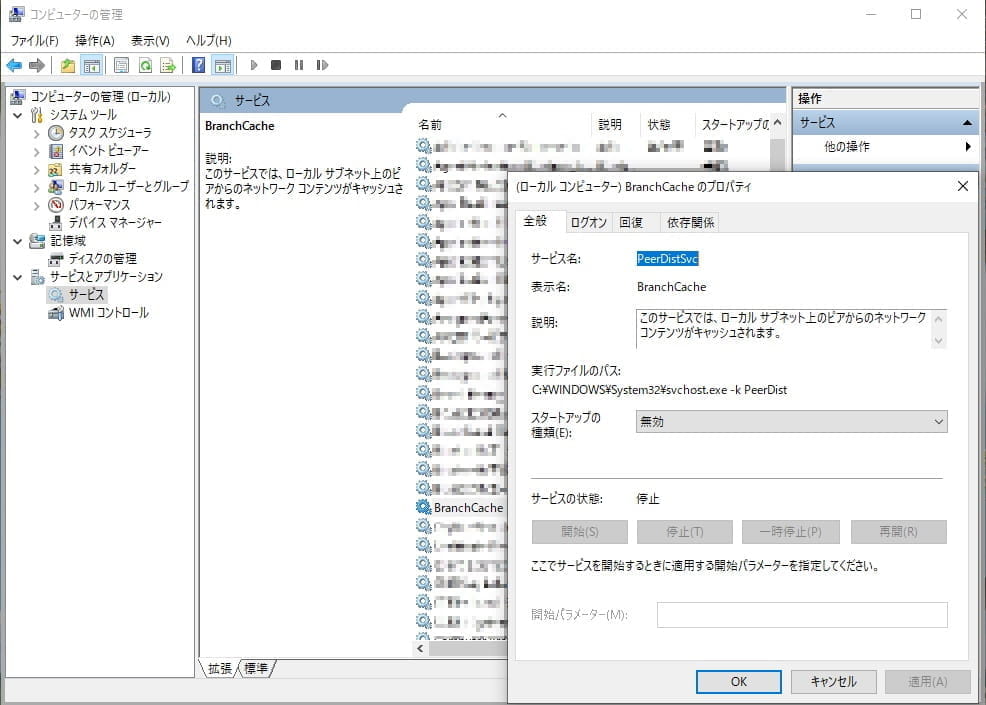Click キャンセル button
Image resolution: width=986 pixels, height=705 pixels.
coord(834,682)
